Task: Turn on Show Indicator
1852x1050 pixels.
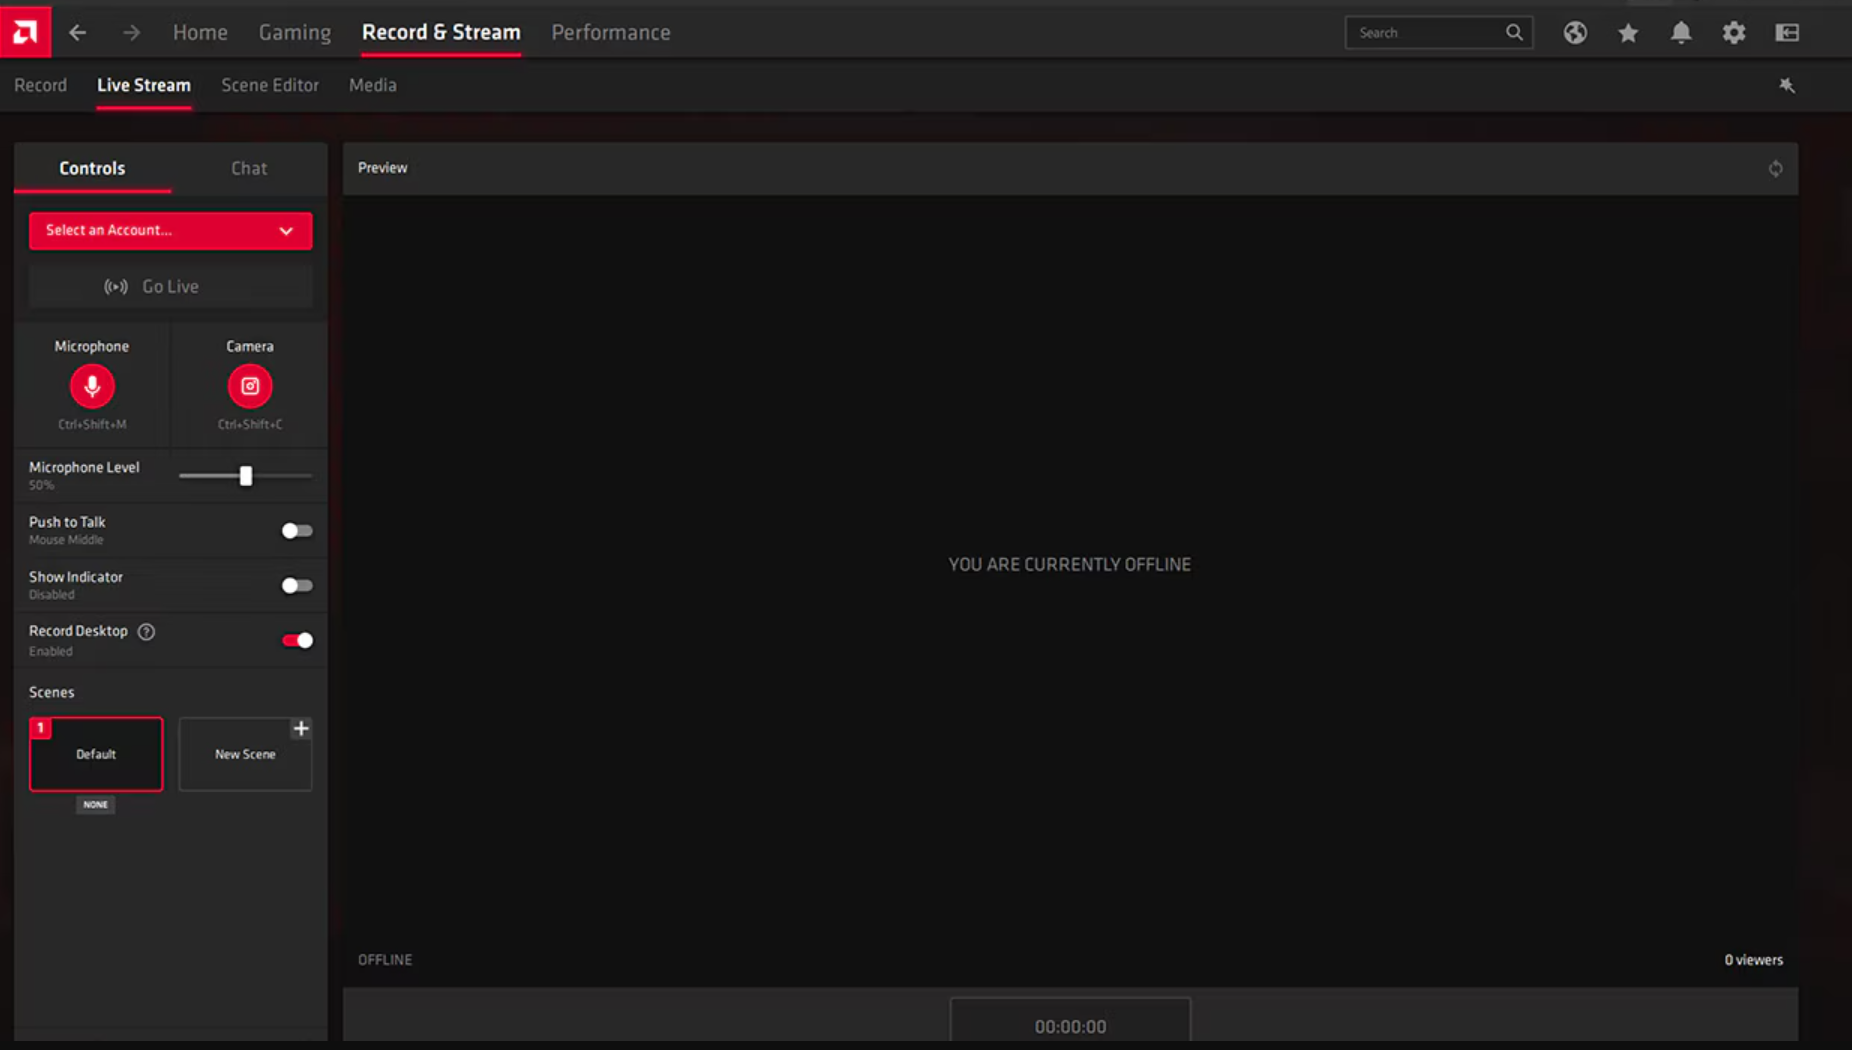Action: coord(296,585)
